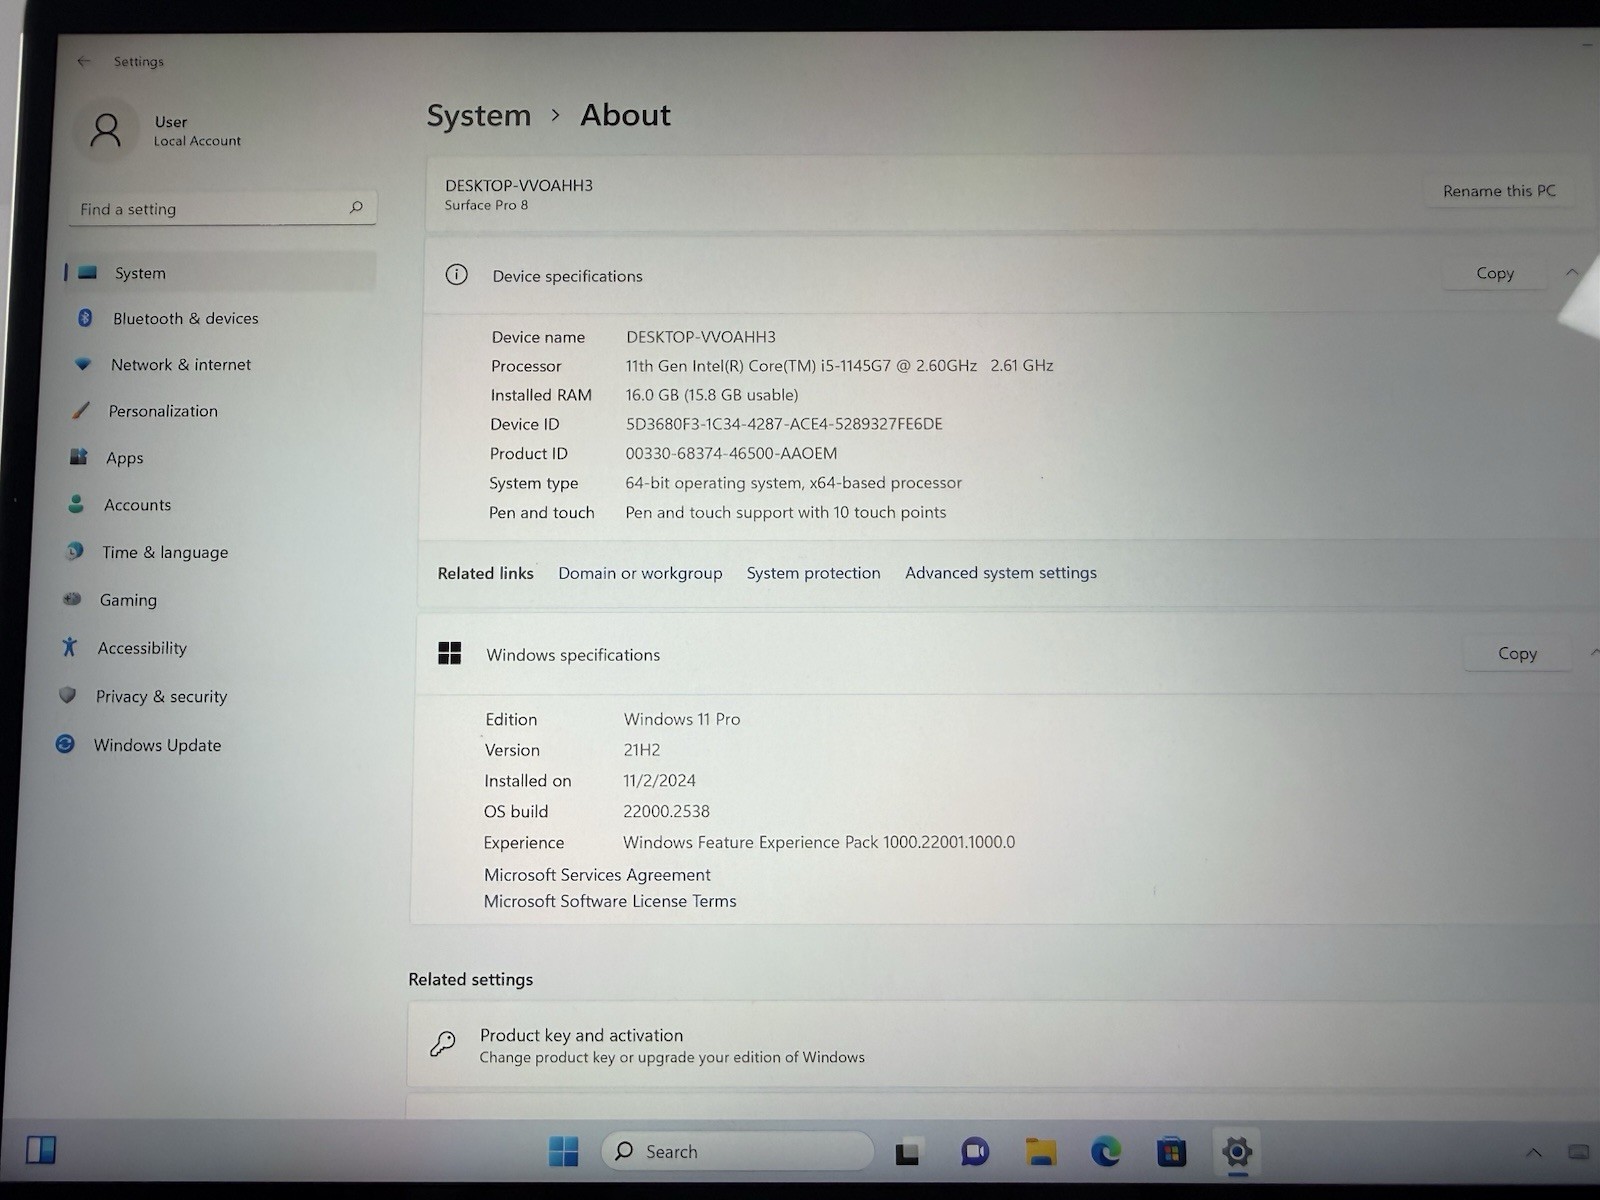
Task: Click the Windows specifications logo icon
Action: (450, 653)
